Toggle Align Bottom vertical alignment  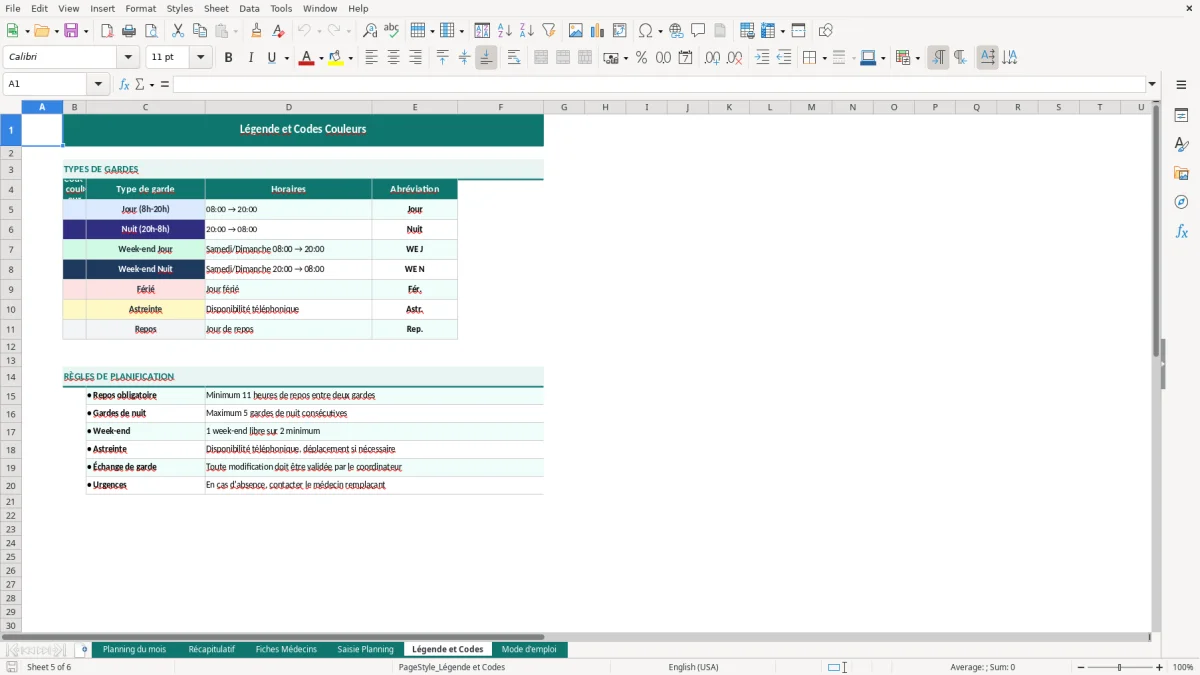pos(486,58)
